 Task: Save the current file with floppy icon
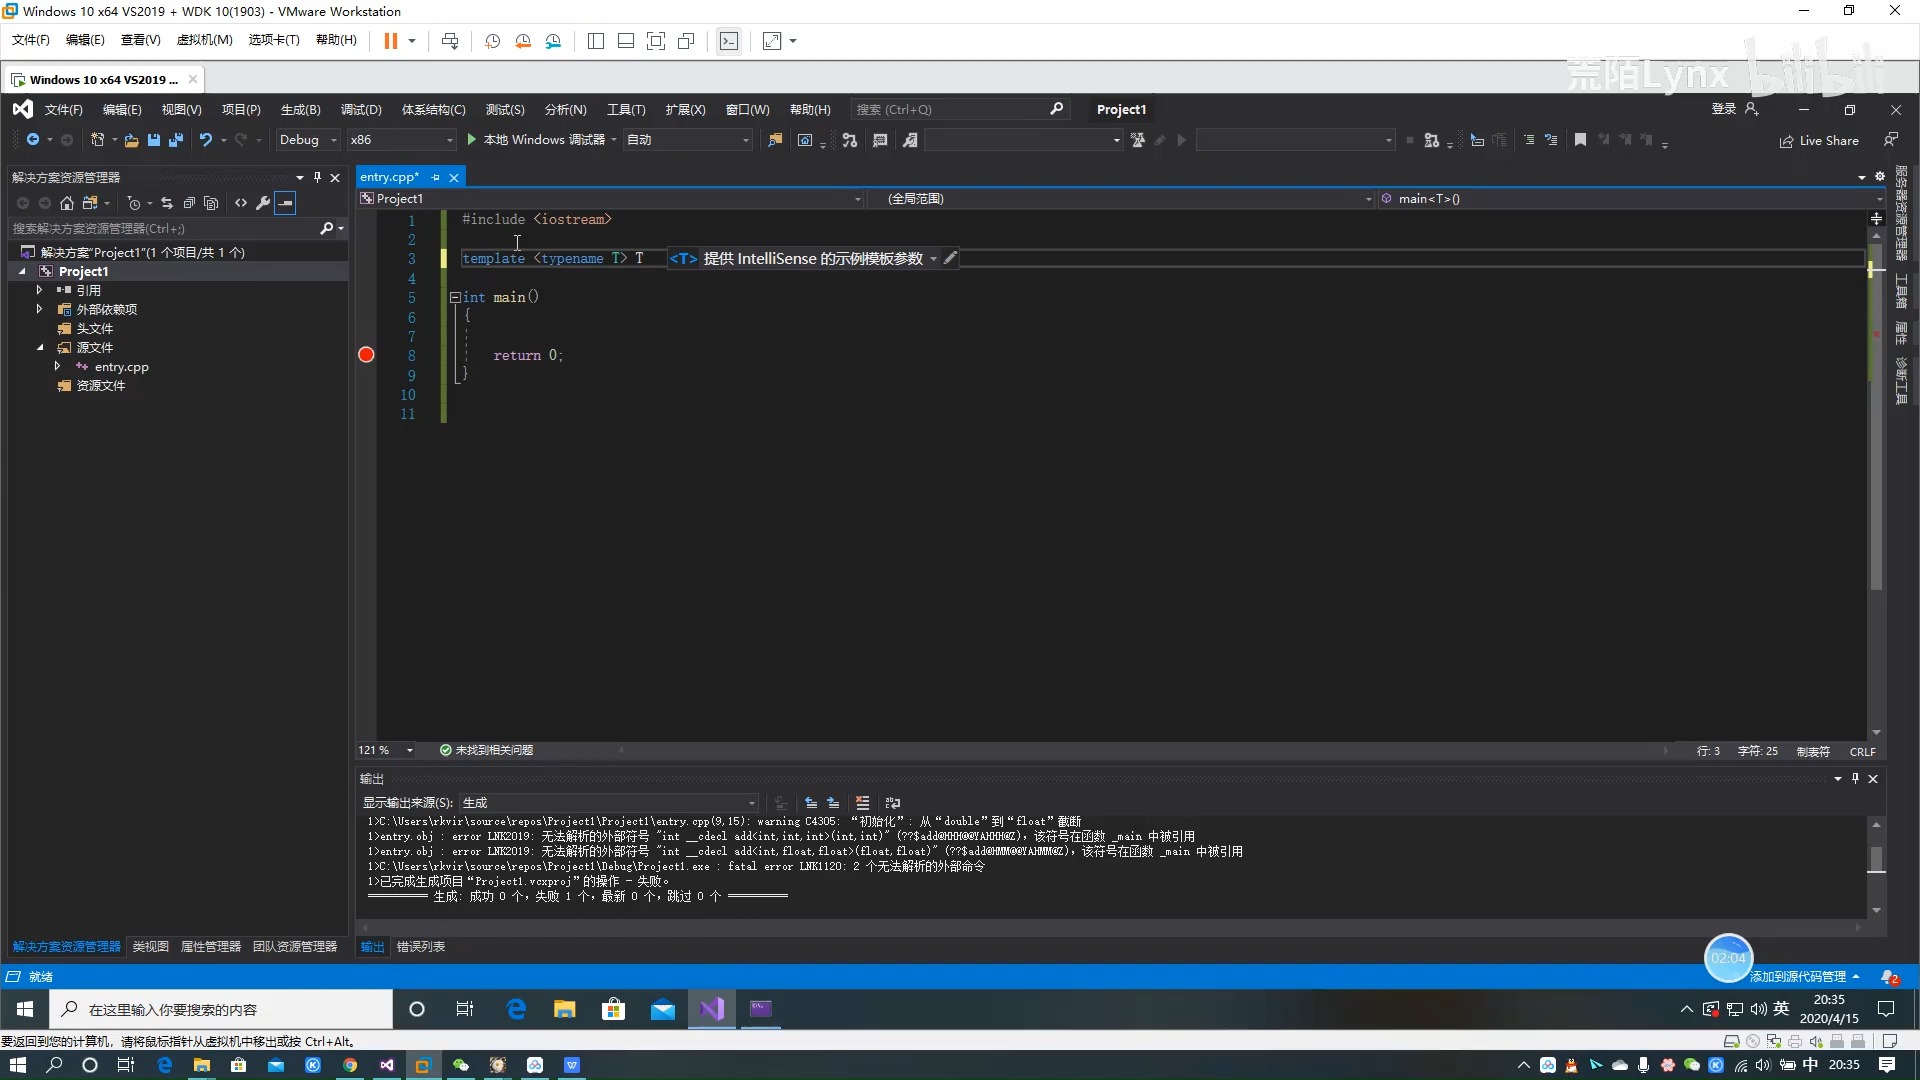[x=154, y=140]
